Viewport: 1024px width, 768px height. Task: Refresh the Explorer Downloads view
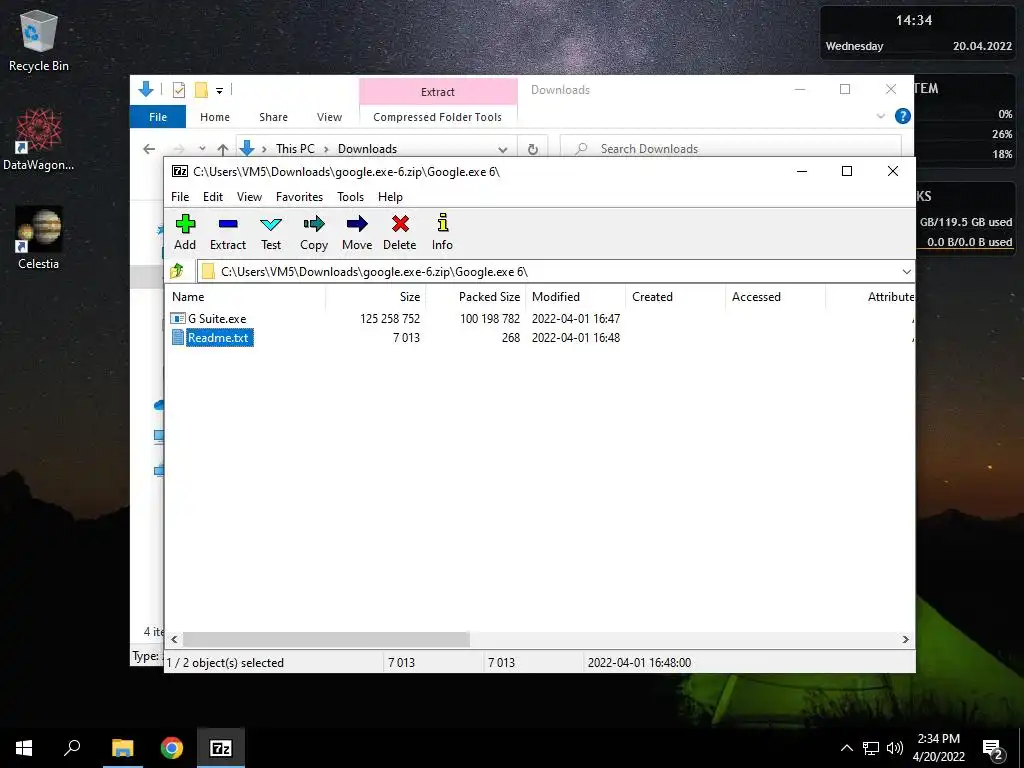point(533,149)
